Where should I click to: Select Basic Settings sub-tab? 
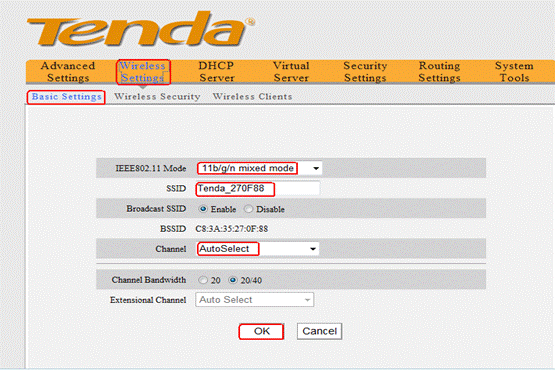[x=67, y=97]
